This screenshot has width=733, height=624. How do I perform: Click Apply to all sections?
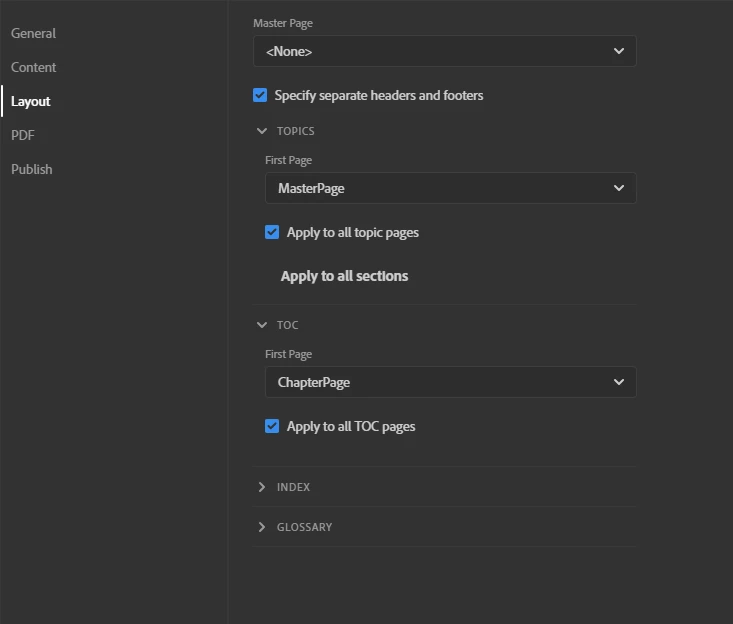(x=344, y=276)
